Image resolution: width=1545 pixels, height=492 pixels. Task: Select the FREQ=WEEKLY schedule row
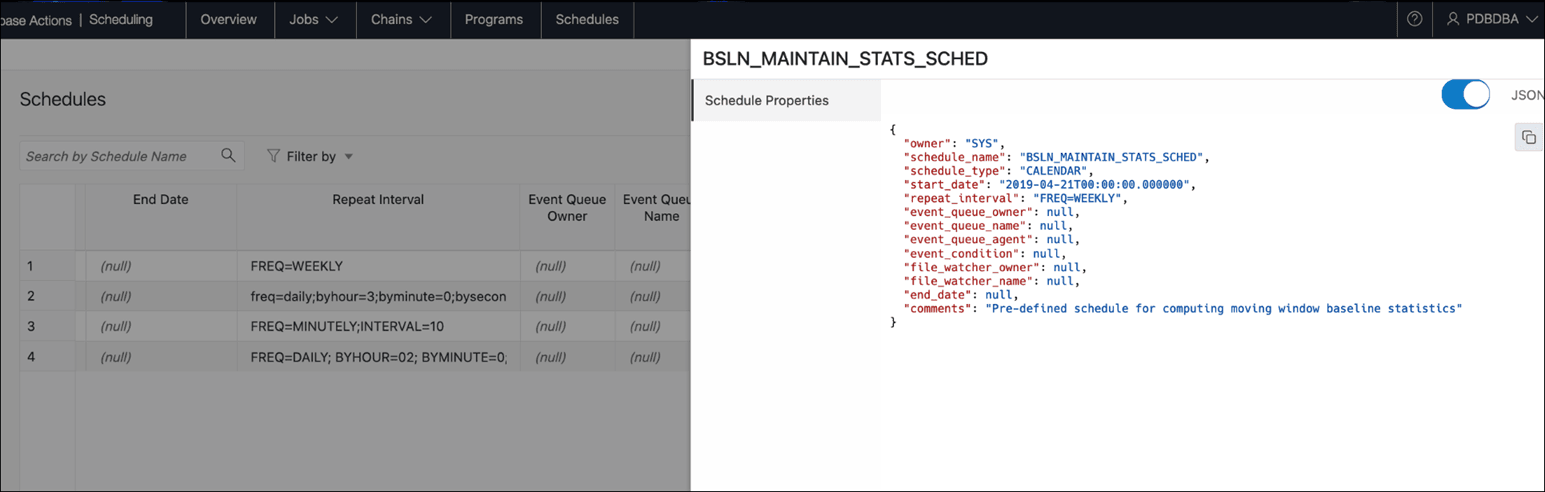297,266
